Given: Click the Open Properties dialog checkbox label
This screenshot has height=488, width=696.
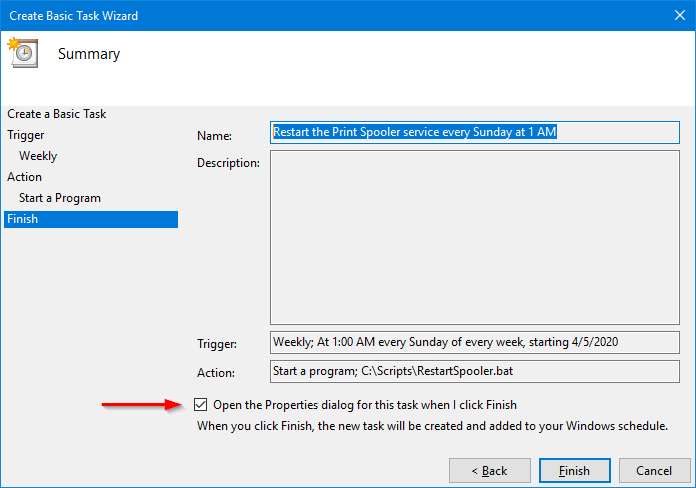Looking at the screenshot, I should 365,405.
